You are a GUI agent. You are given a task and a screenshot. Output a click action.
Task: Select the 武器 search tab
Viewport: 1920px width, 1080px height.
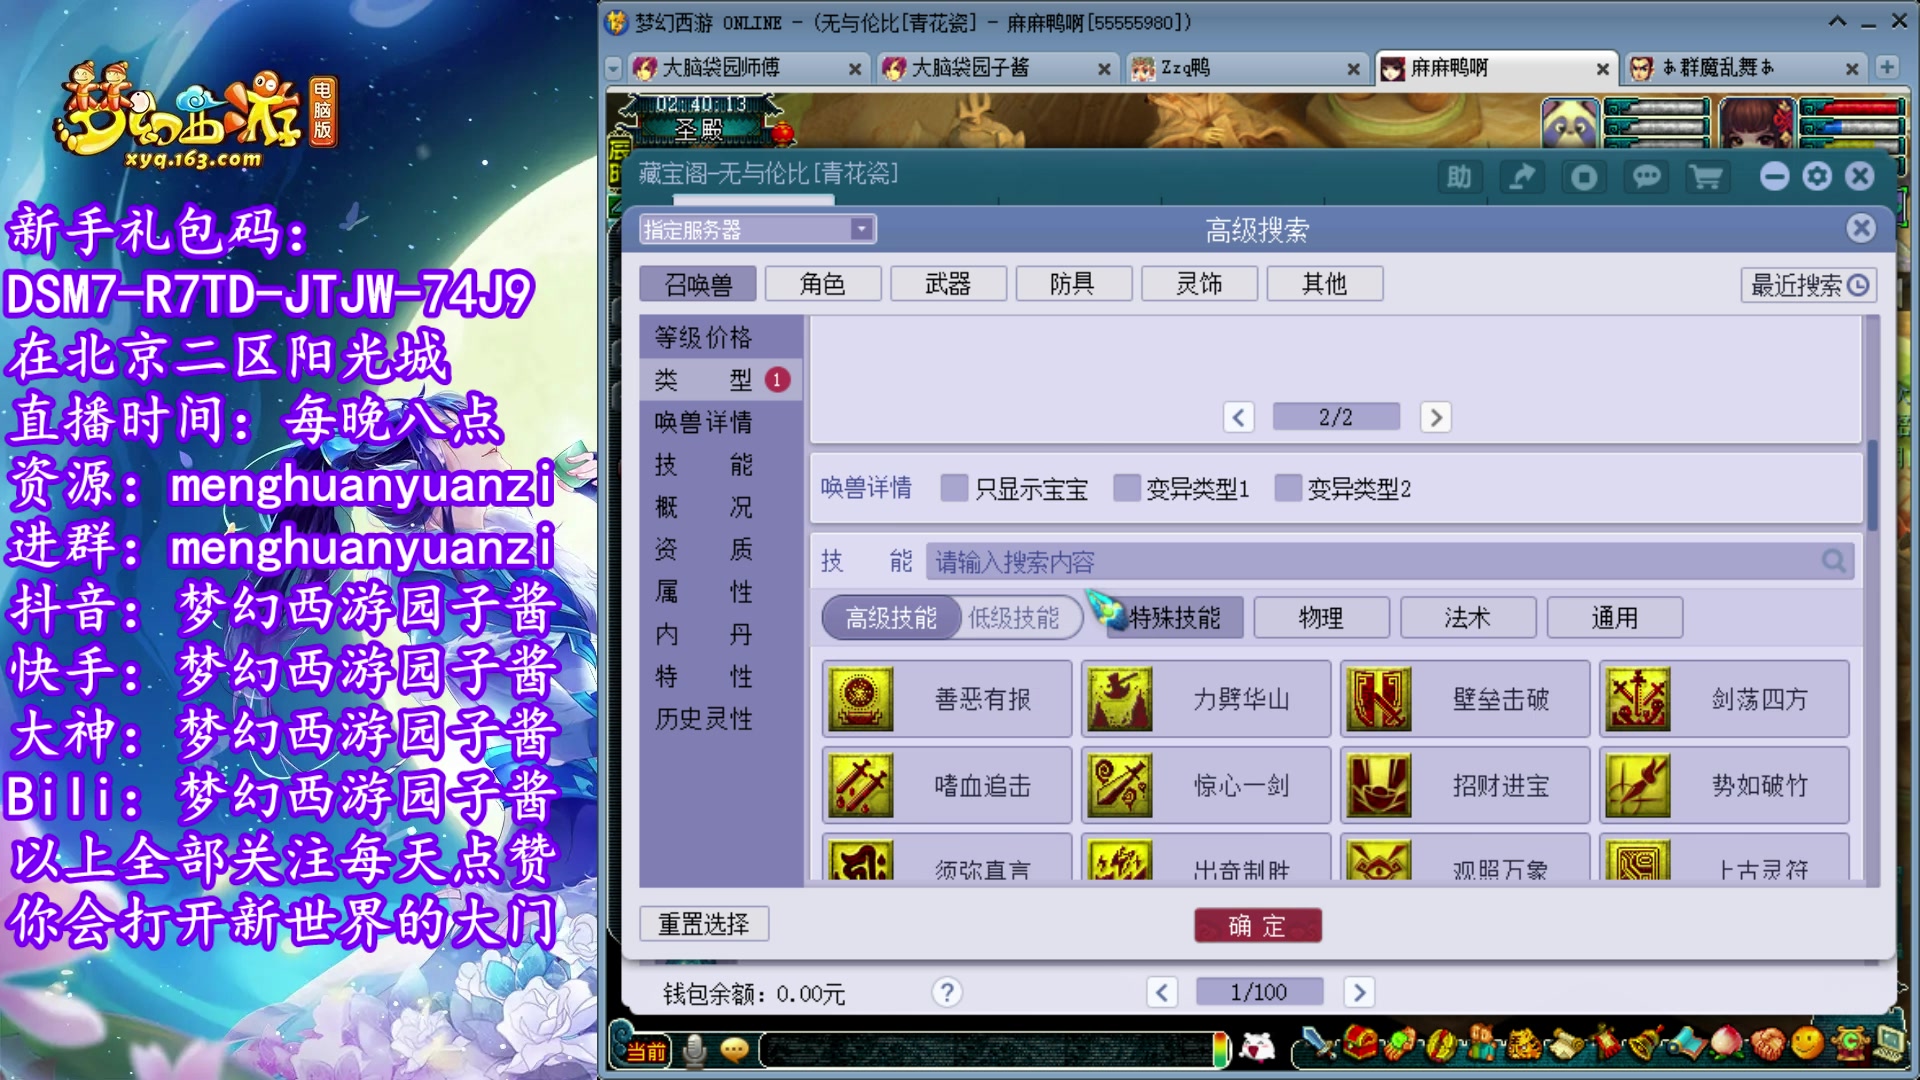pyautogui.click(x=948, y=284)
